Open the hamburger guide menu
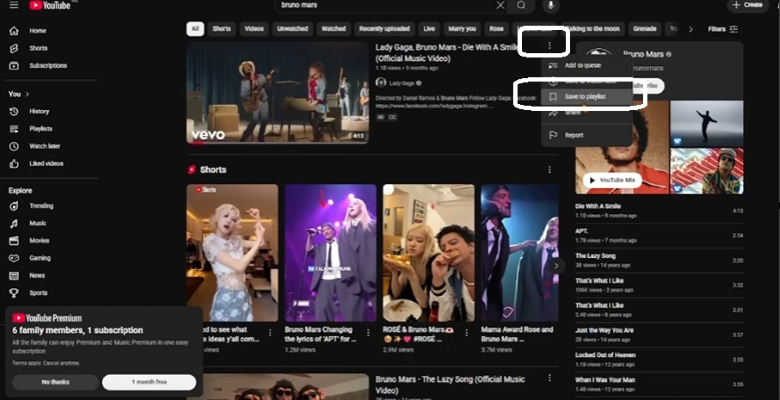Viewport: 780px width, 400px height. pyautogui.click(x=14, y=5)
